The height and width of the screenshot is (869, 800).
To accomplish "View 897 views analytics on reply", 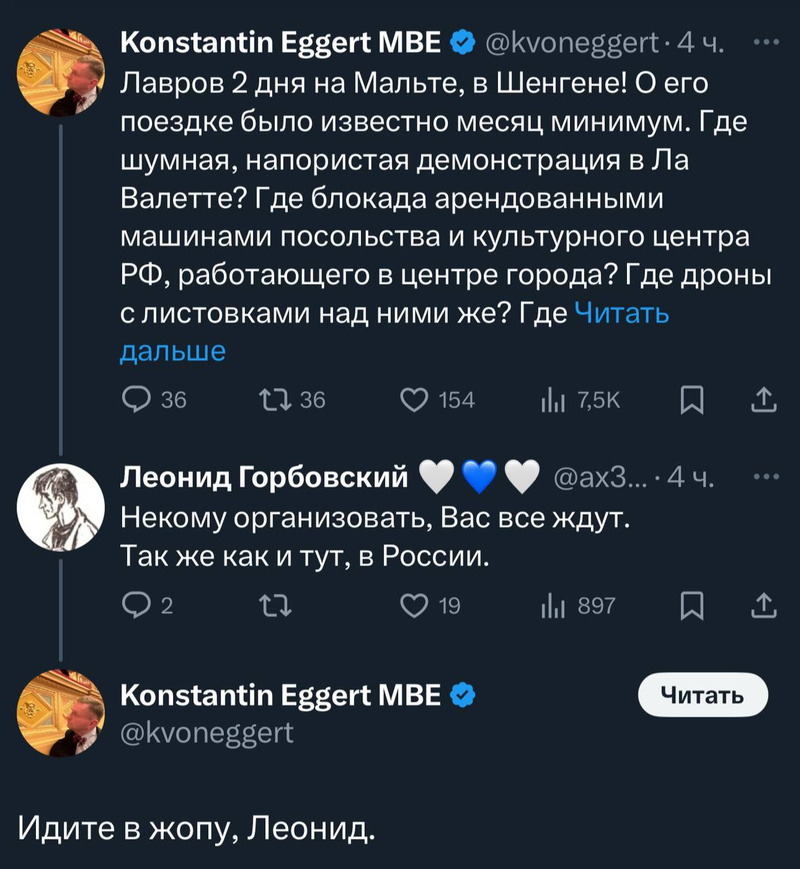I will pos(549,605).
